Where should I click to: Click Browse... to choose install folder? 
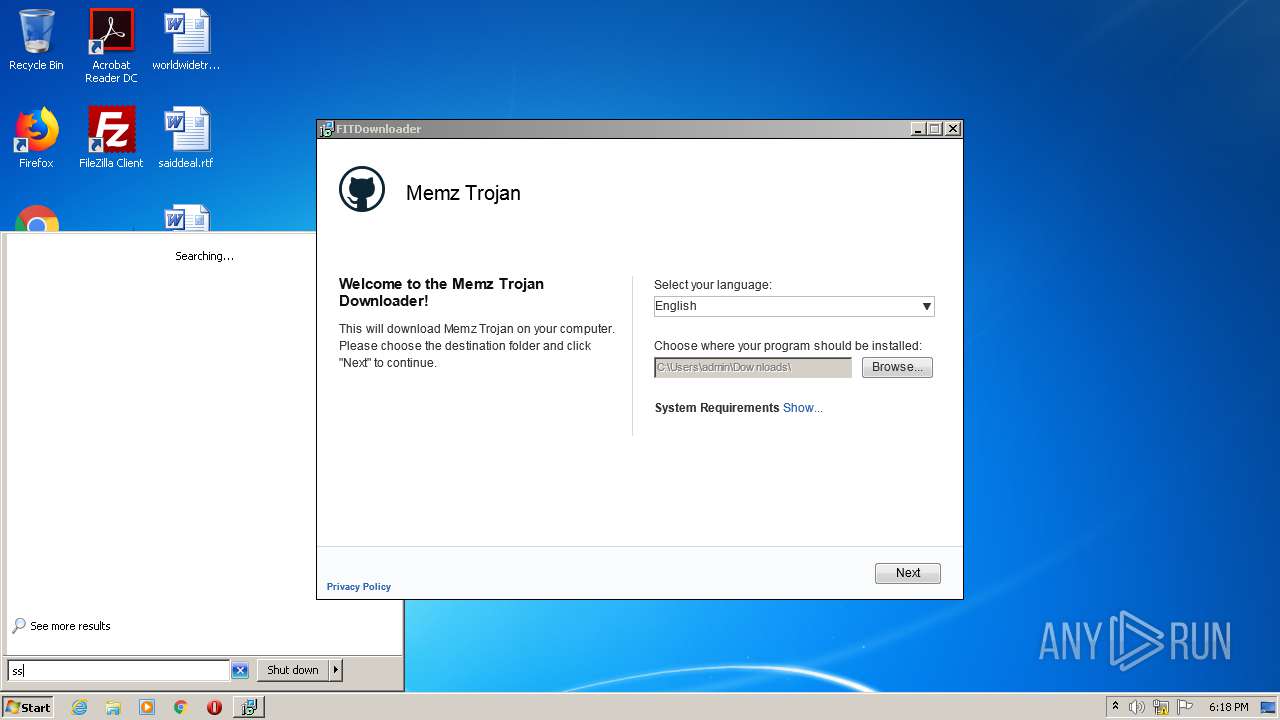pyautogui.click(x=897, y=367)
